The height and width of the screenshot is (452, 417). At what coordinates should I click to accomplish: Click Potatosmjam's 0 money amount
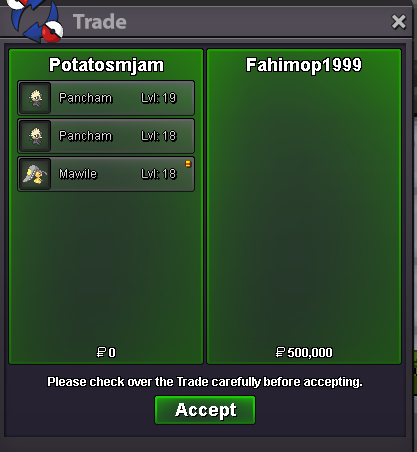click(x=112, y=353)
